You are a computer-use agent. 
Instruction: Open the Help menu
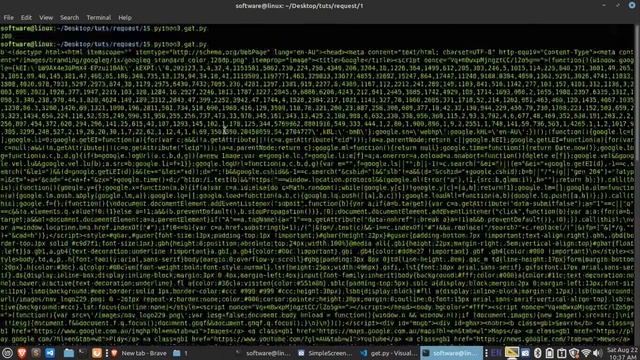pyautogui.click(x=125, y=18)
